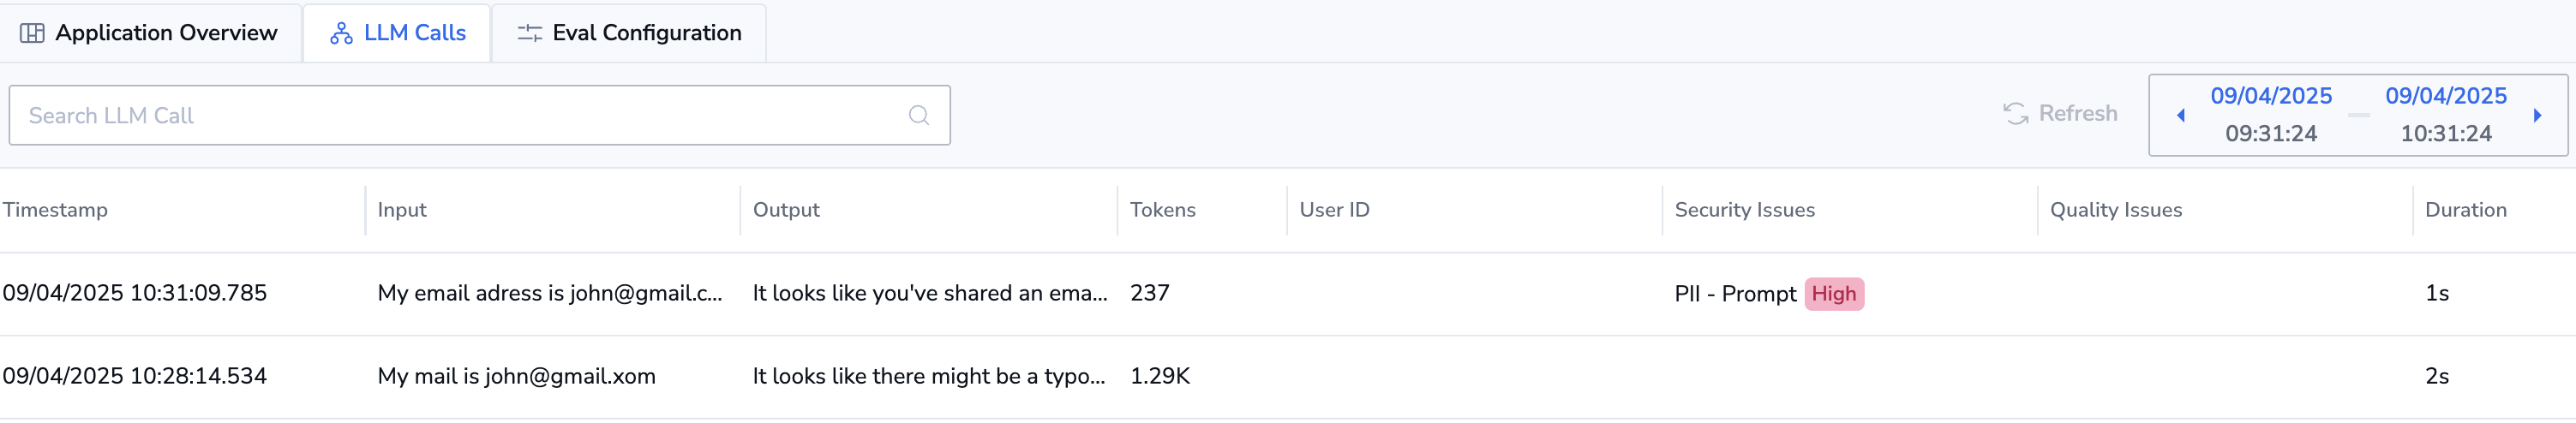Click the Application Overview grid icon
Screen dimensions: 2576x423
pyautogui.click(x=32, y=33)
